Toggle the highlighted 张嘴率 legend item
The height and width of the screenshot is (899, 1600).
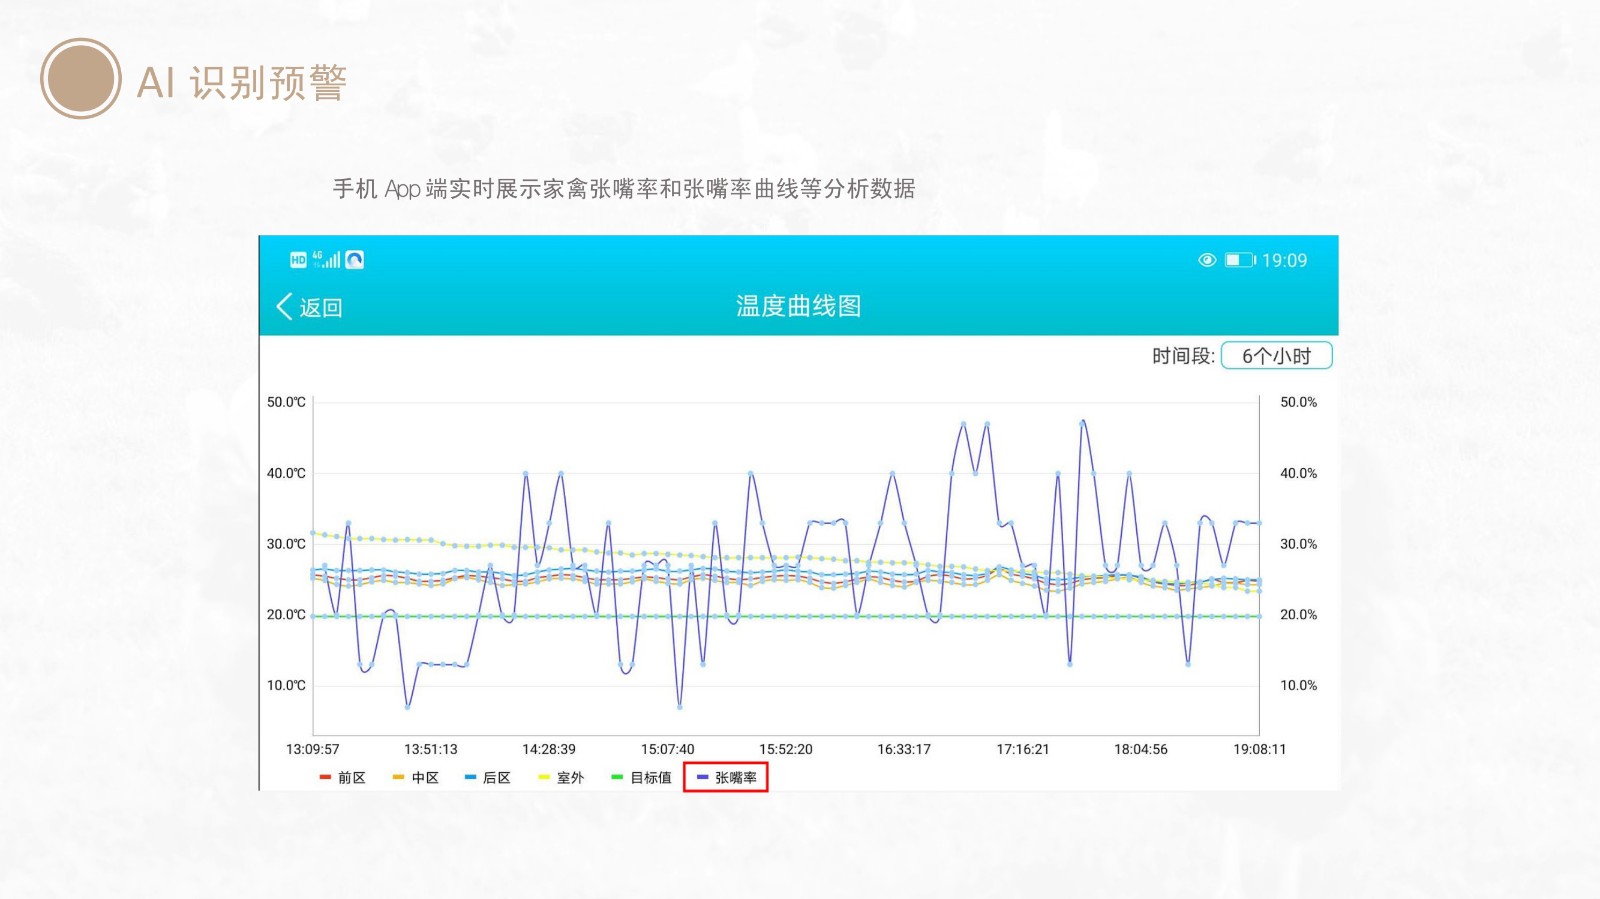pyautogui.click(x=727, y=778)
